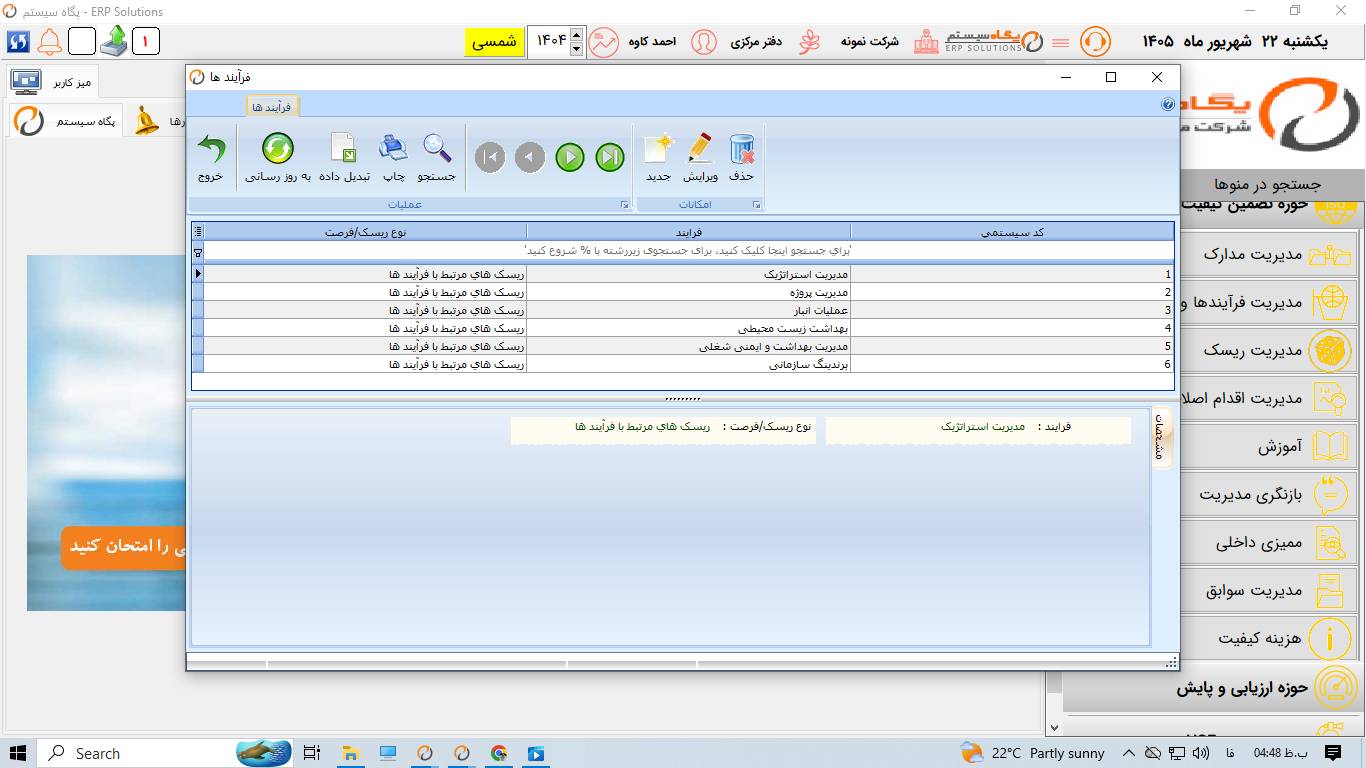The height and width of the screenshot is (768, 1366).
Task: Open Chrome from the Windows taskbar
Action: [499, 753]
